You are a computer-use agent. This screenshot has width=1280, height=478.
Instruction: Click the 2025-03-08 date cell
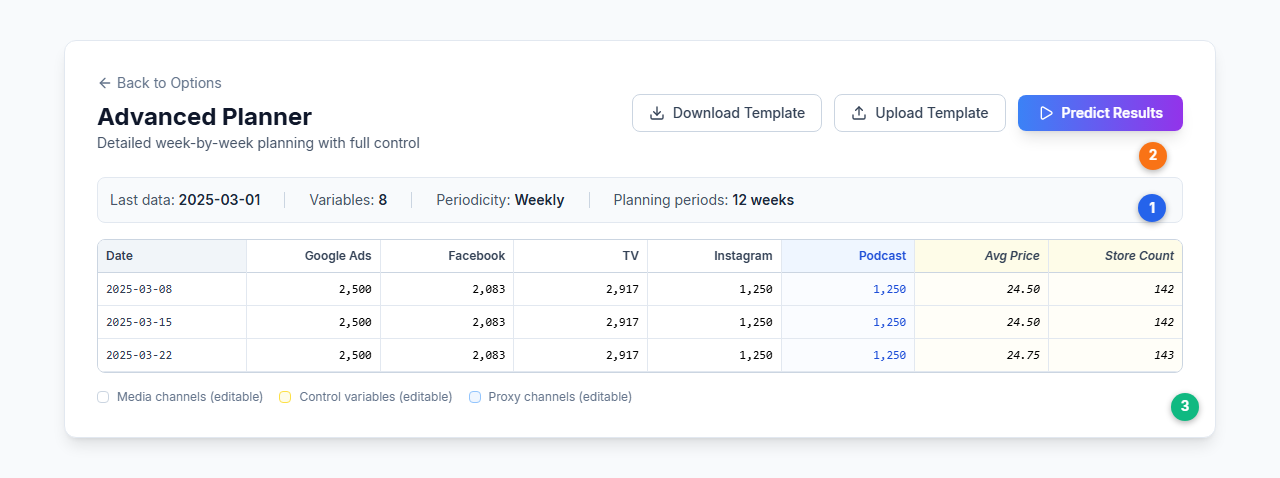(172, 289)
